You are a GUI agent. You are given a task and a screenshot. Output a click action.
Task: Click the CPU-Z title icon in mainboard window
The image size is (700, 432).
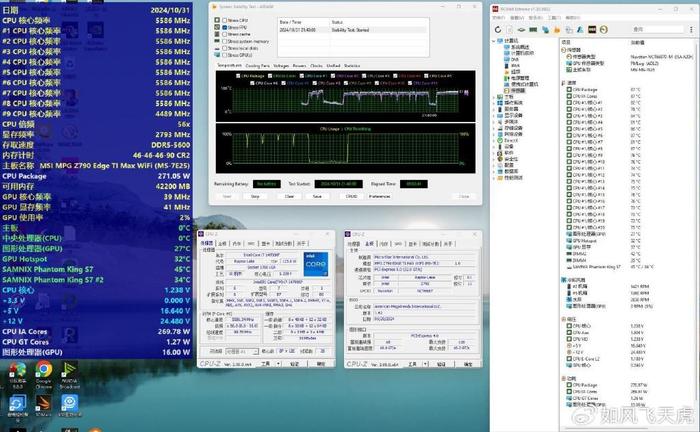click(x=348, y=234)
